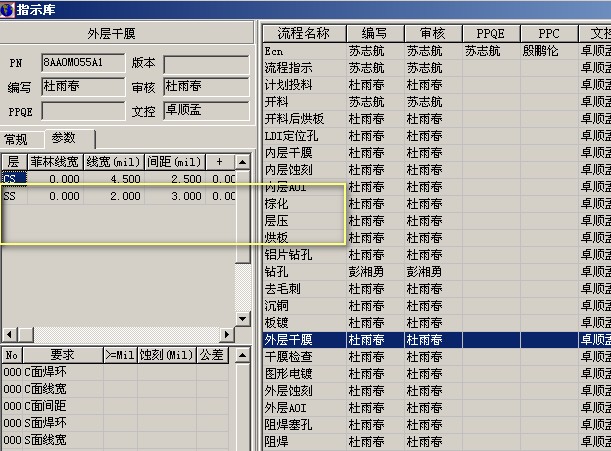Select the 铝片钻孔 process row
Viewport: 611px width, 451px height.
437,255
